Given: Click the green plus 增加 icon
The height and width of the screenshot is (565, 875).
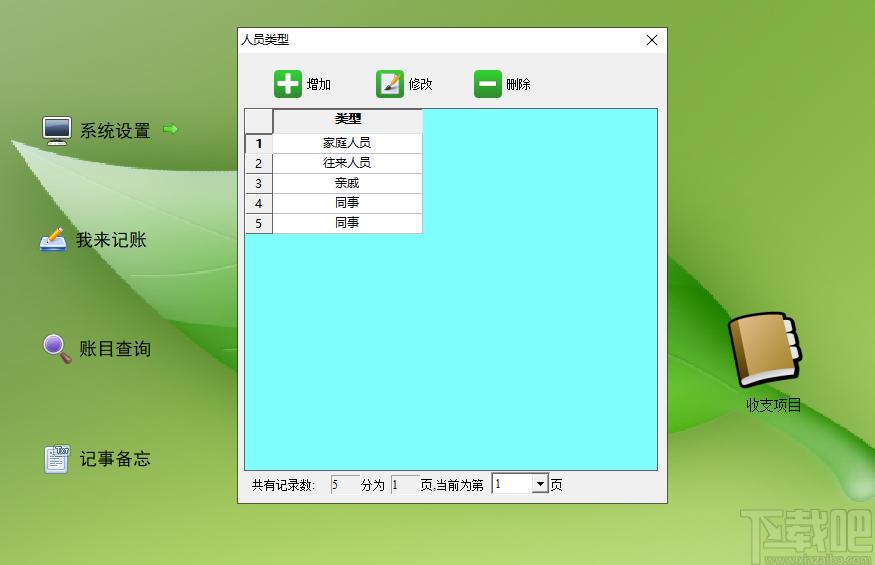Looking at the screenshot, I should (x=288, y=84).
